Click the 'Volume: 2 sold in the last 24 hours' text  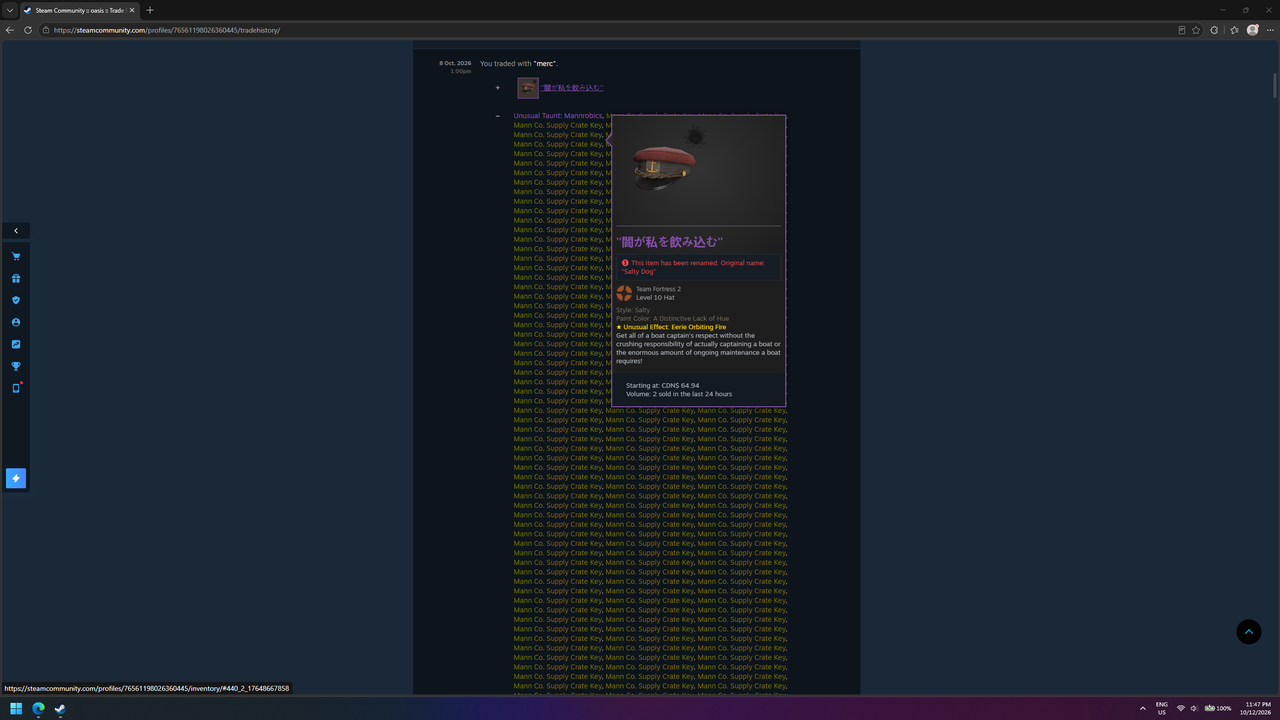(x=679, y=394)
